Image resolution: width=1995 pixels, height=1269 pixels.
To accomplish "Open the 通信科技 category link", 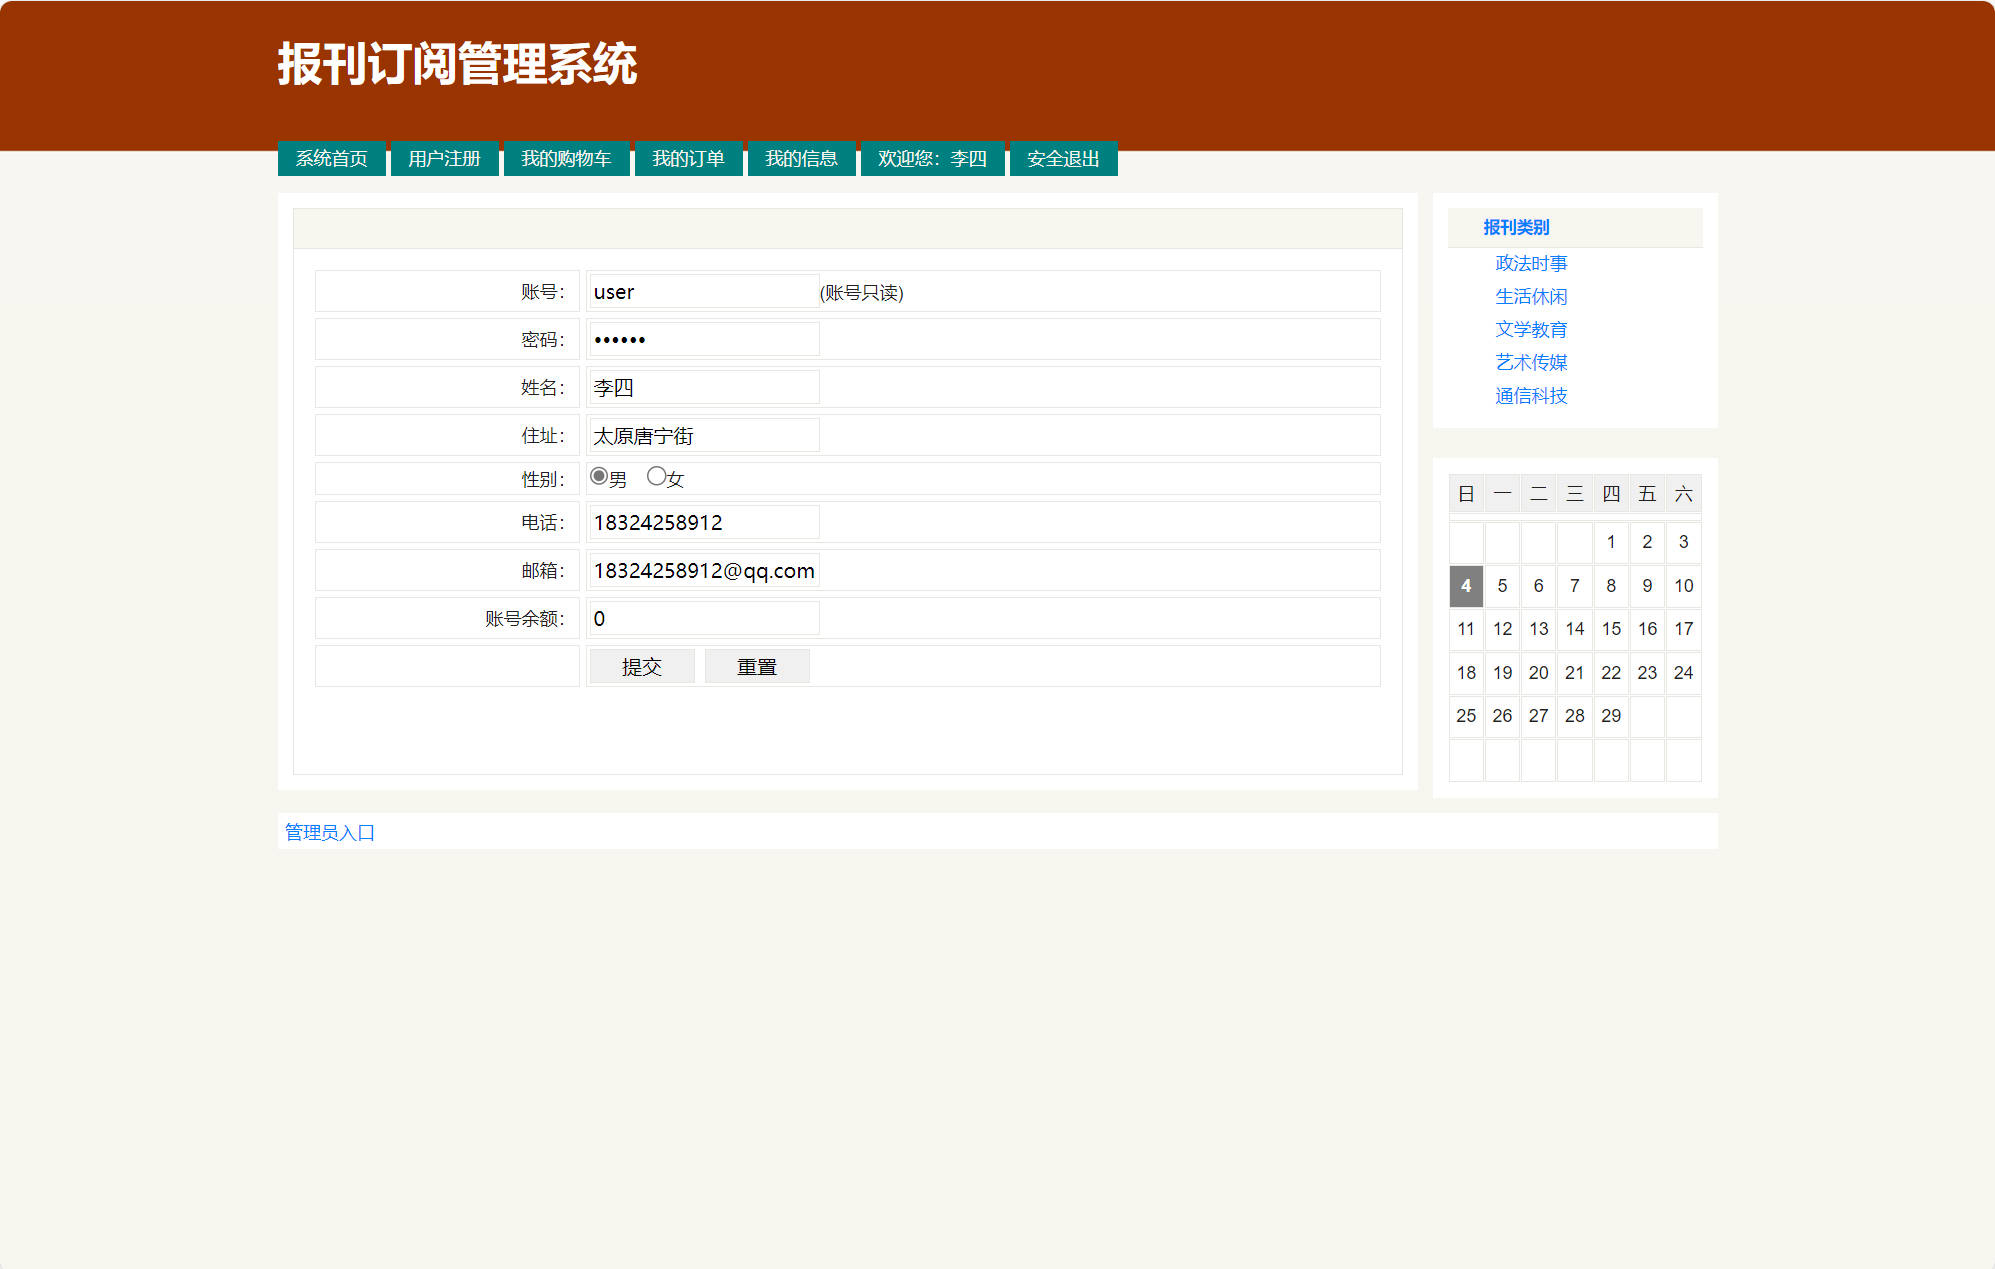I will [x=1530, y=396].
